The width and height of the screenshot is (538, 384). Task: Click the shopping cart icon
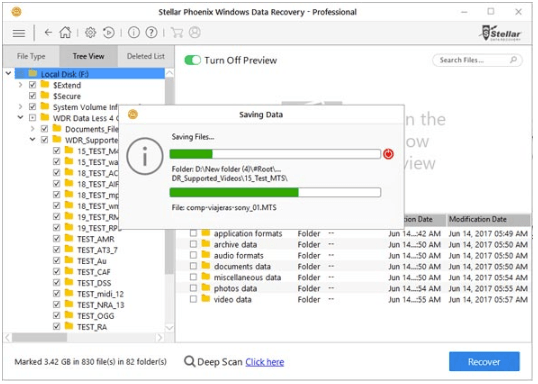point(177,33)
